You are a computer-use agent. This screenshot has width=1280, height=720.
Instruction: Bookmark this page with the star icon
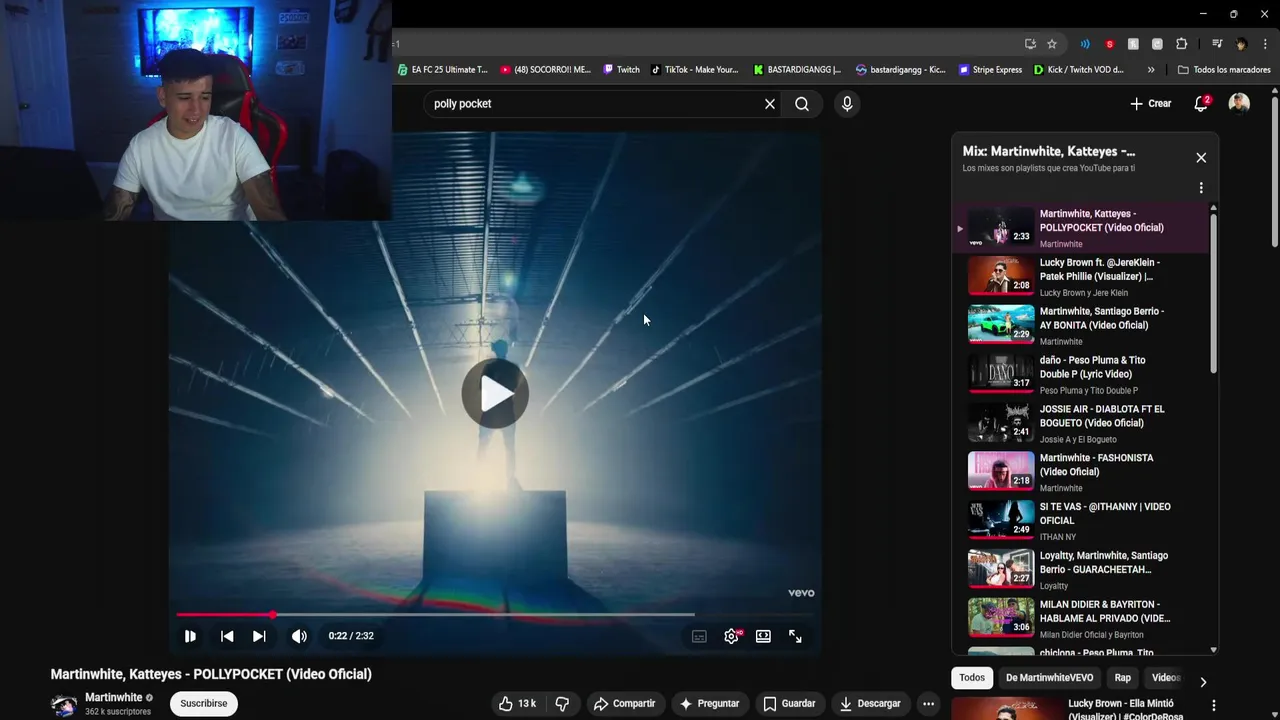1052,44
